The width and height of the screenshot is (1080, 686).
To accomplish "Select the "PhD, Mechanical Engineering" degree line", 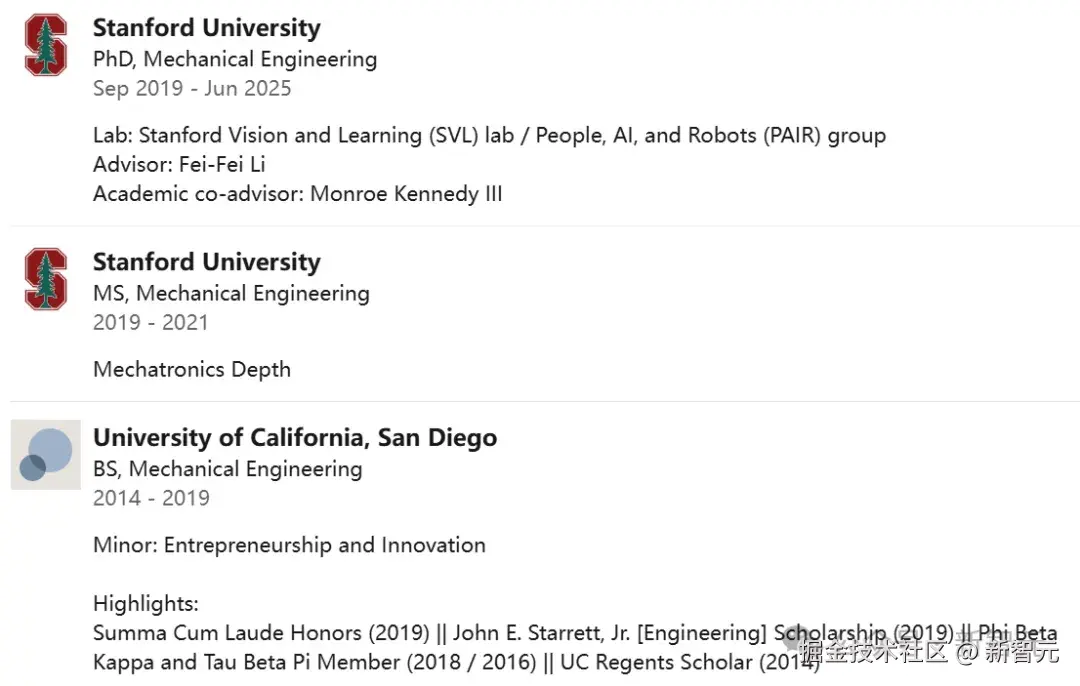I will coord(235,59).
